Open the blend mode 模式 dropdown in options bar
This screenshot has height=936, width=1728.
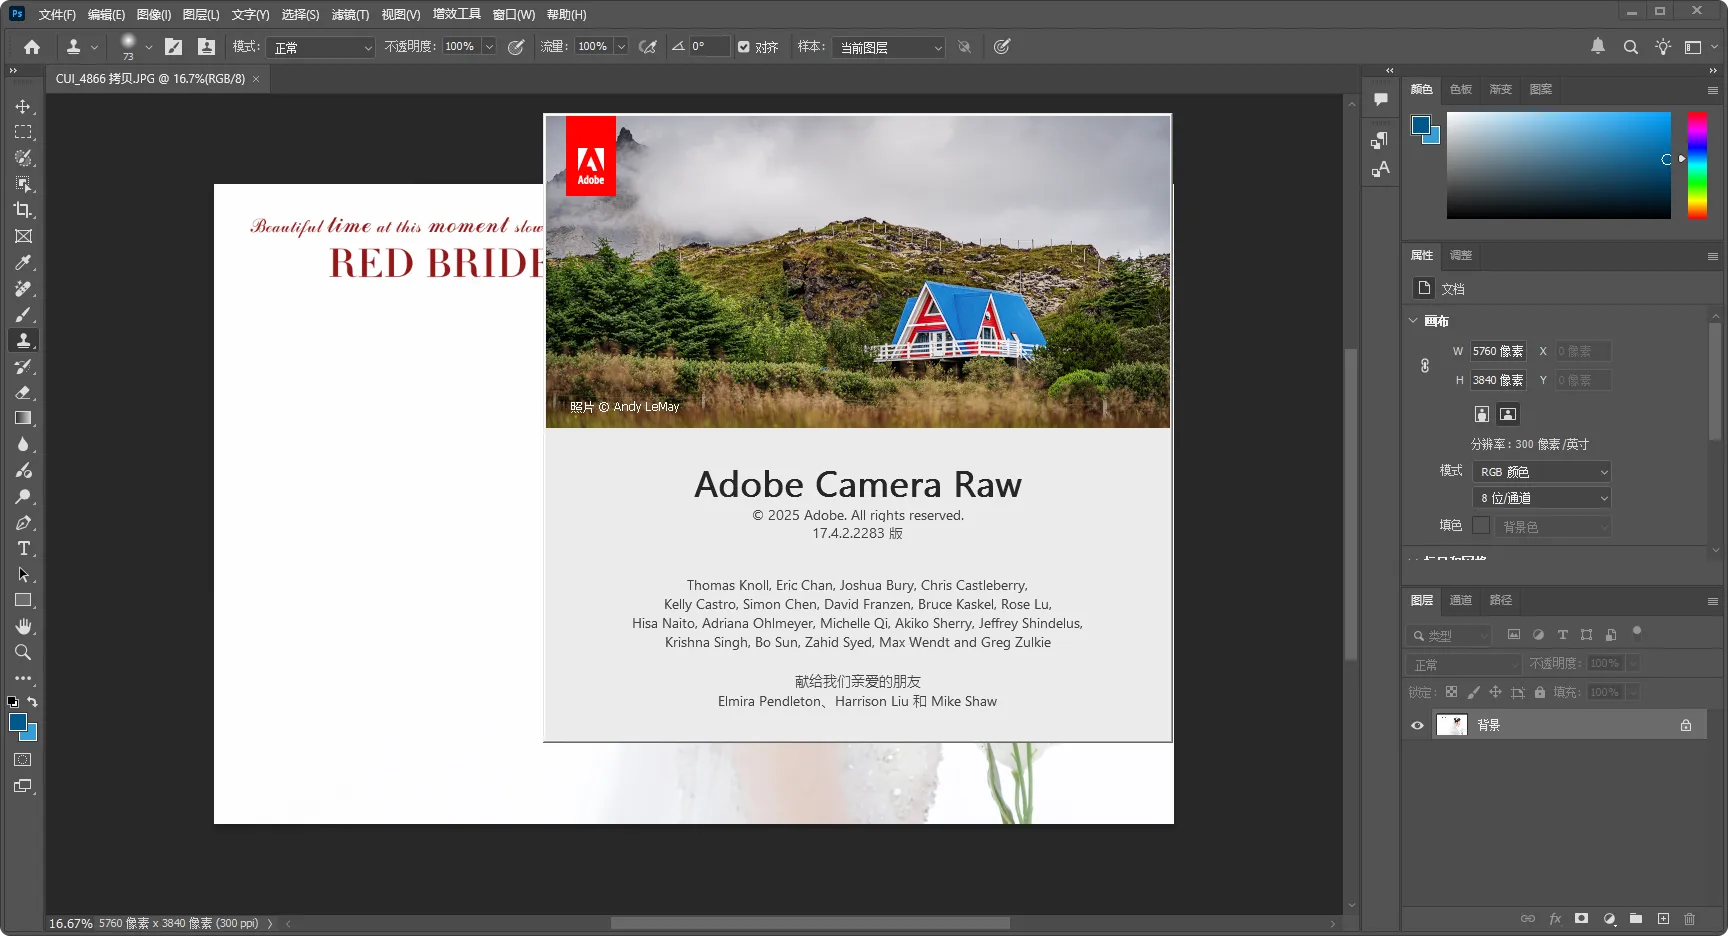tap(320, 47)
